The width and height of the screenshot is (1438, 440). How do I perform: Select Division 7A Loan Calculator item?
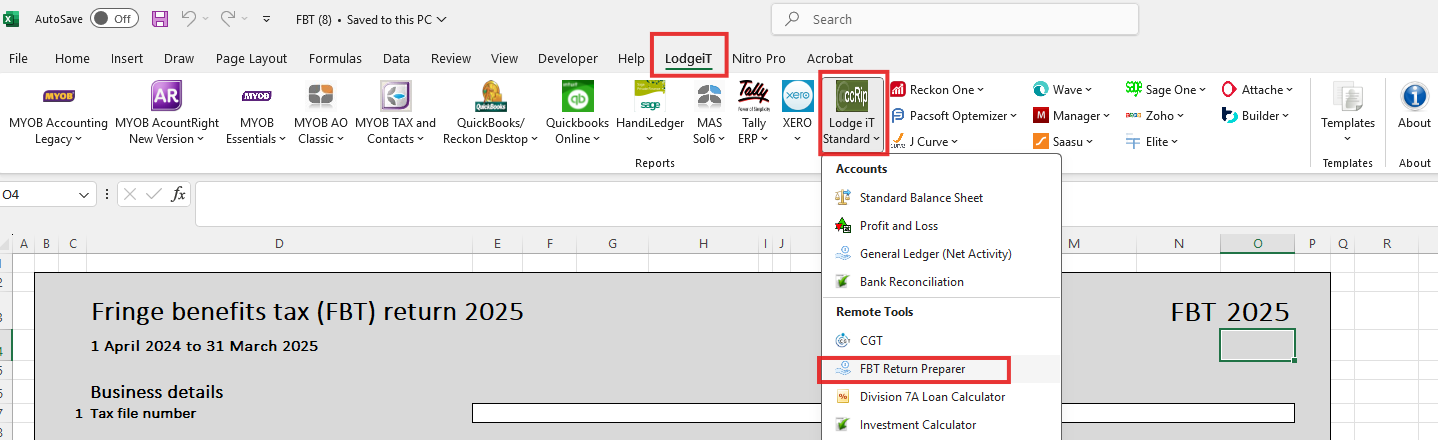[941, 397]
